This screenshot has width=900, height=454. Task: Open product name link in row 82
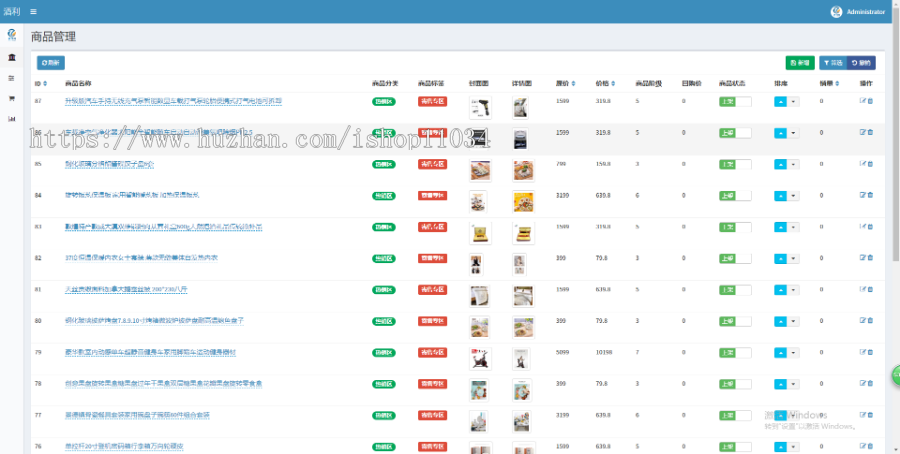141,258
